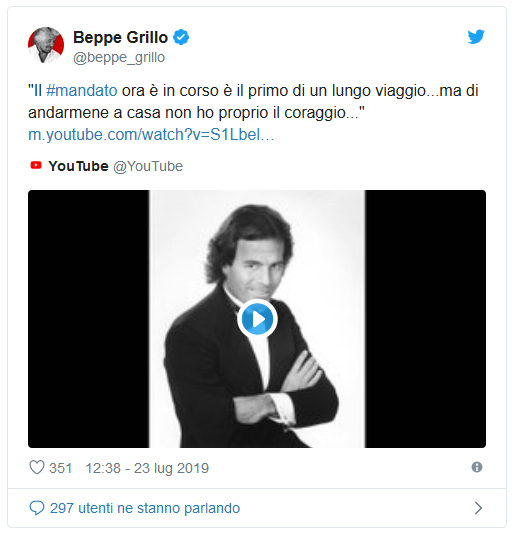Click the info circle icon

click(477, 467)
